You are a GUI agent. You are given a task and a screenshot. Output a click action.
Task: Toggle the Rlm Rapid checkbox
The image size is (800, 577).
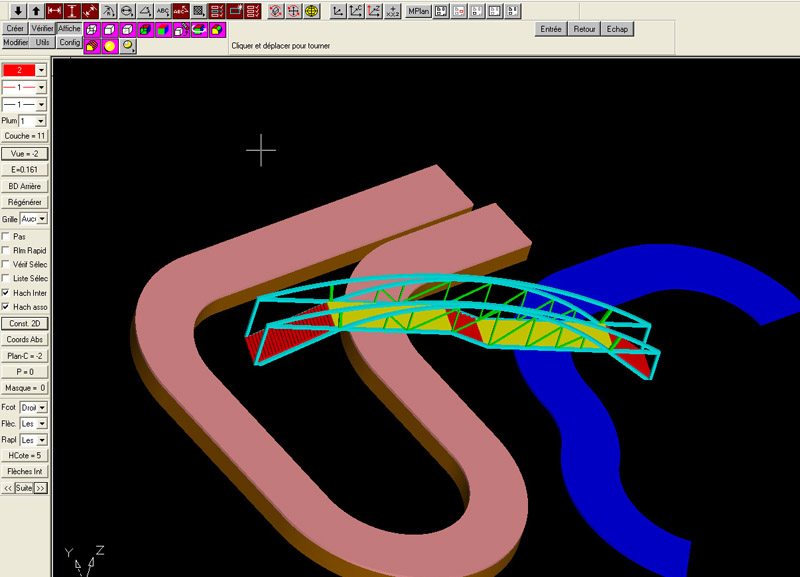click(x=7, y=250)
